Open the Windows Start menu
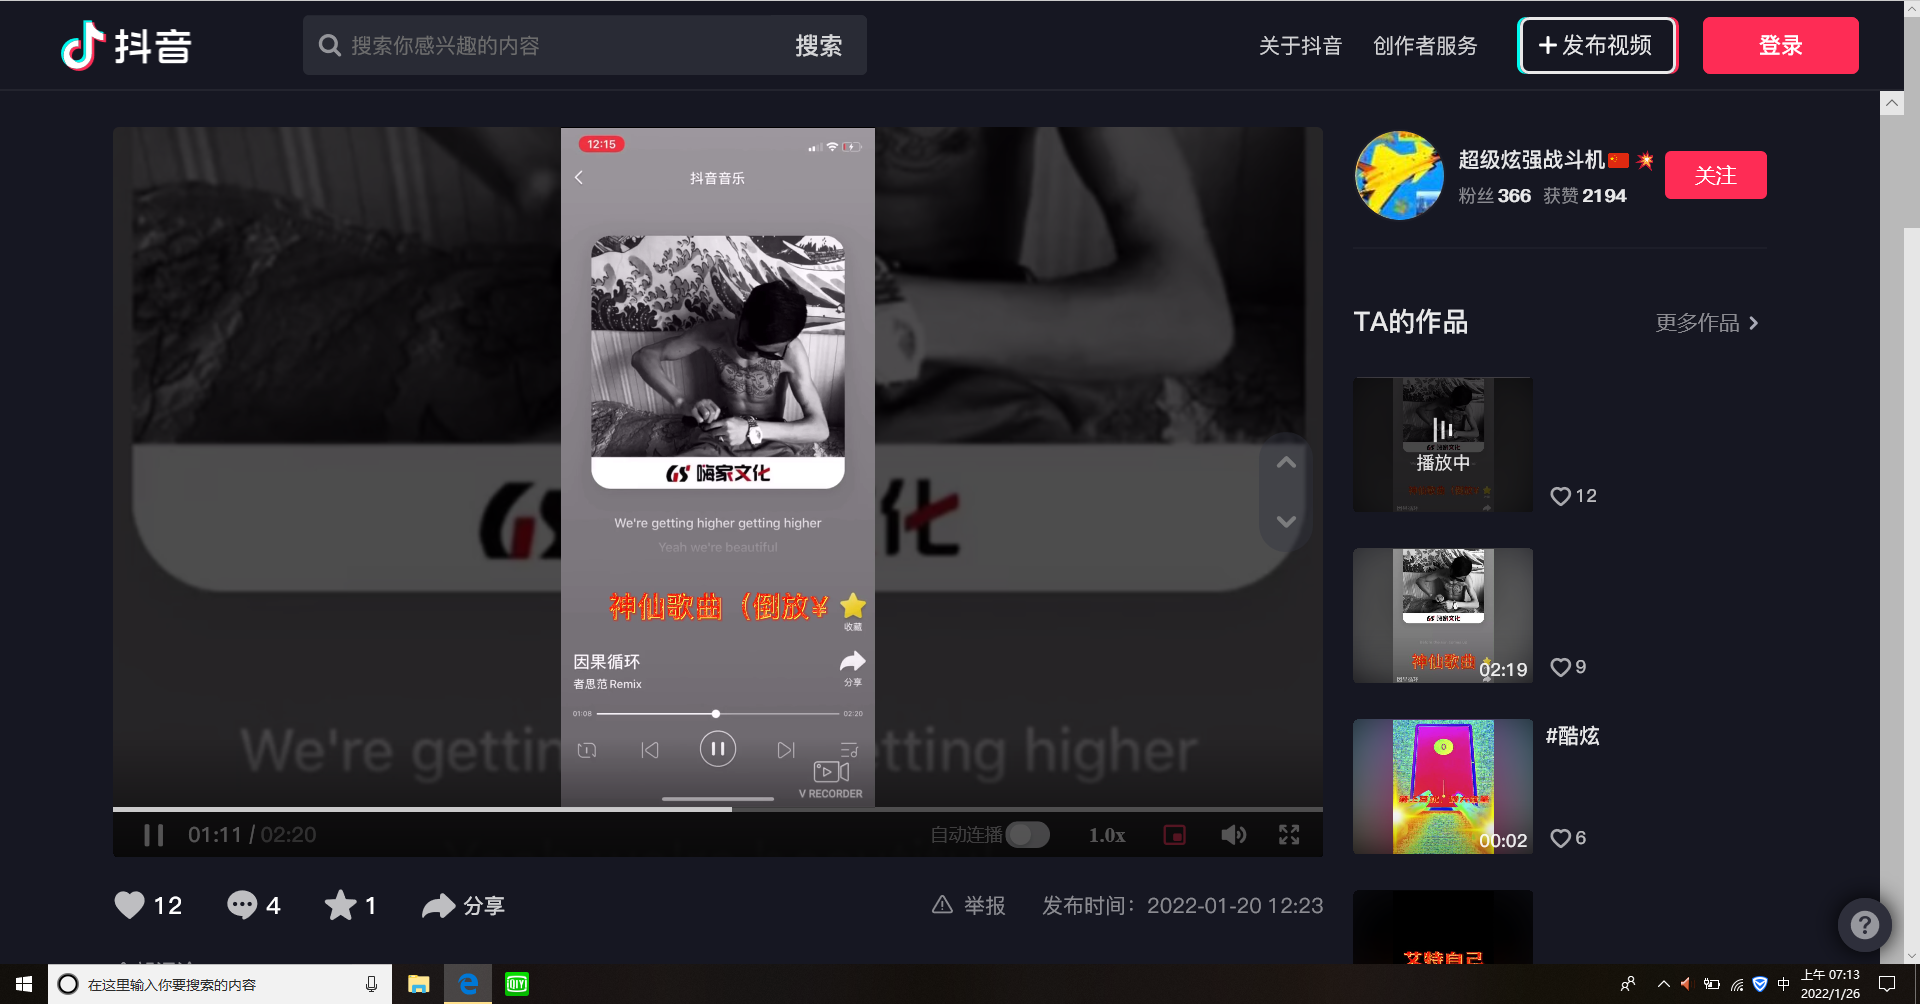Viewport: 1920px width, 1004px height. (x=24, y=984)
